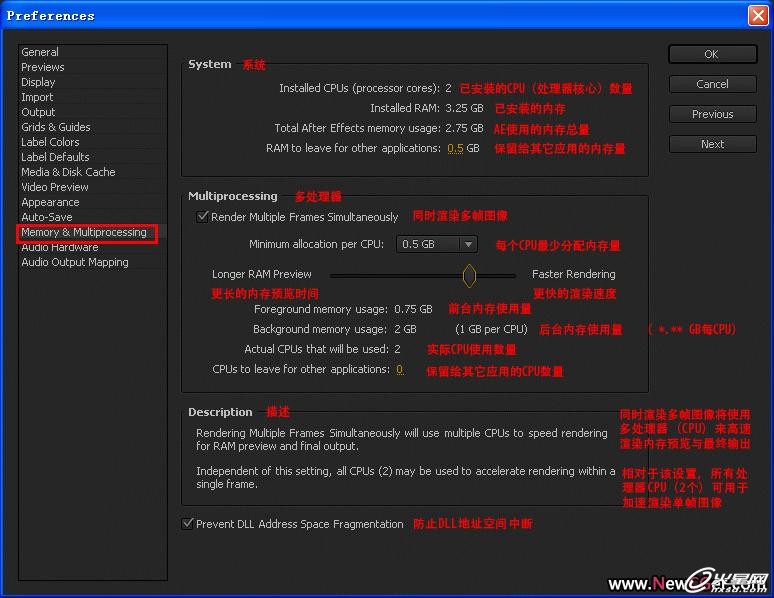Click the Total After Effects memory usage 2.75 GB
The height and width of the screenshot is (598, 774).
pos(464,128)
